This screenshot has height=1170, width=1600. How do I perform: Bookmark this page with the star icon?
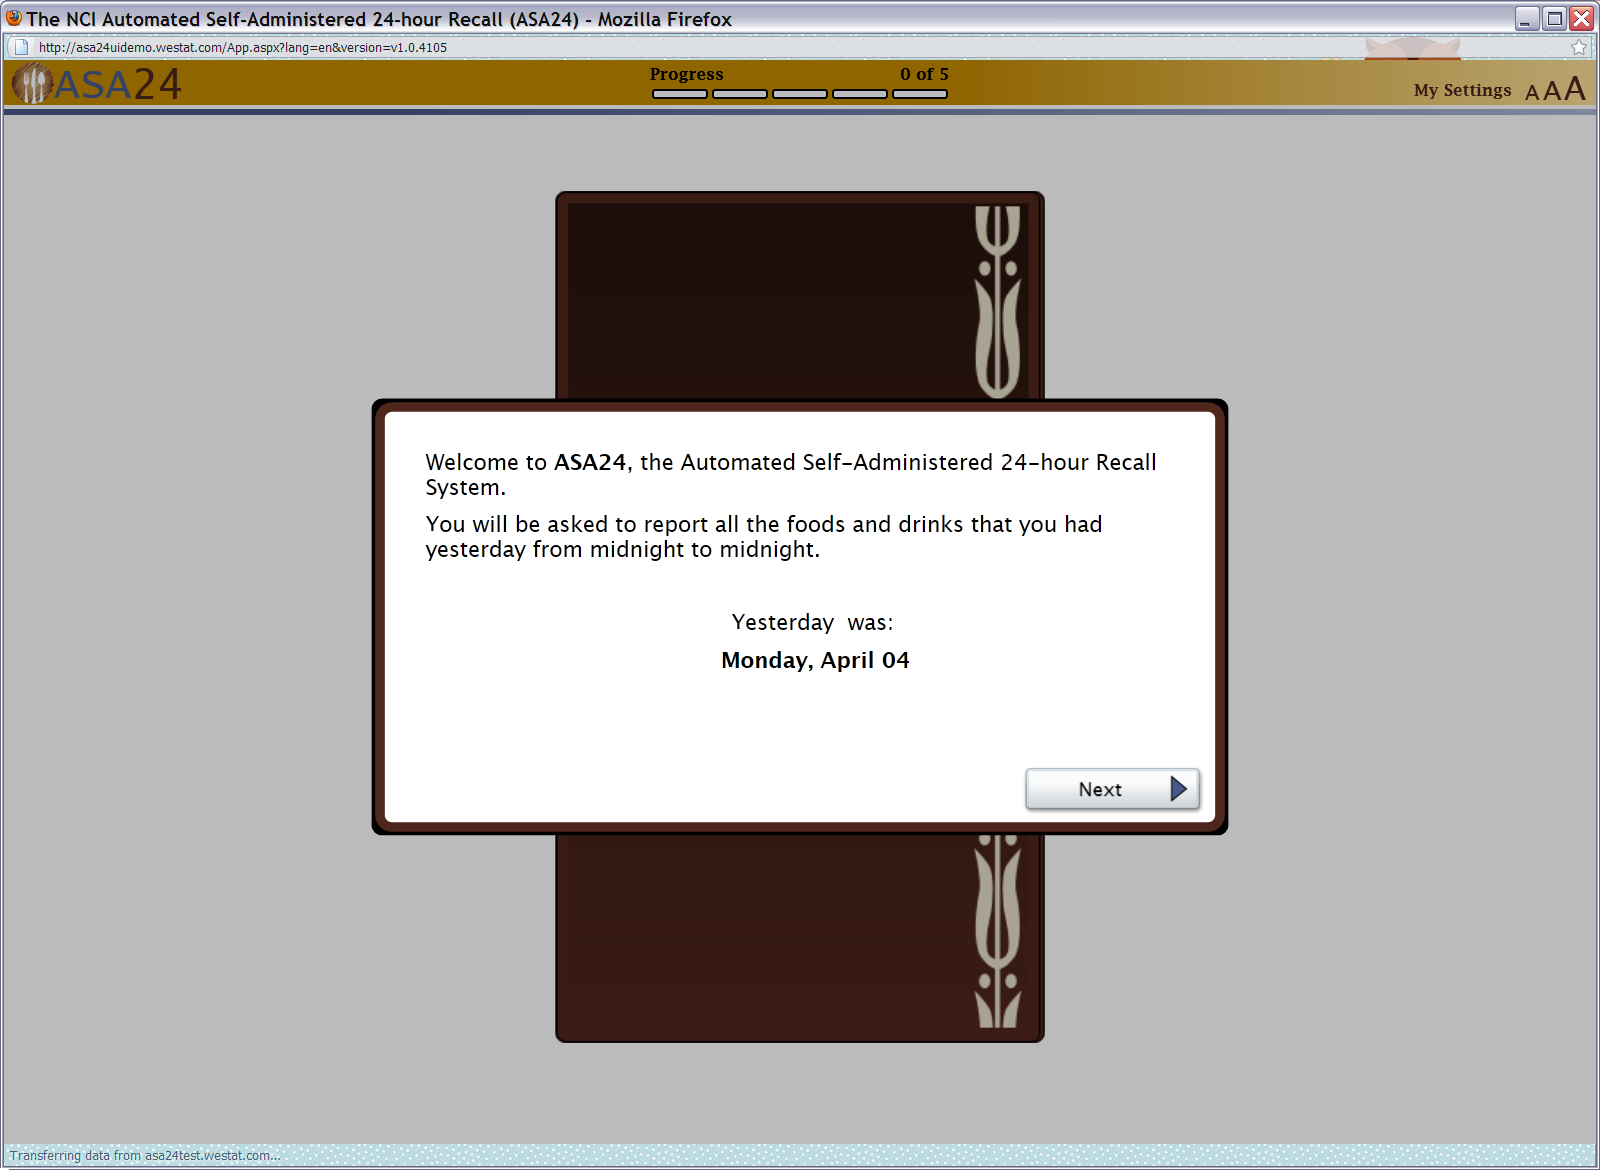(1579, 47)
